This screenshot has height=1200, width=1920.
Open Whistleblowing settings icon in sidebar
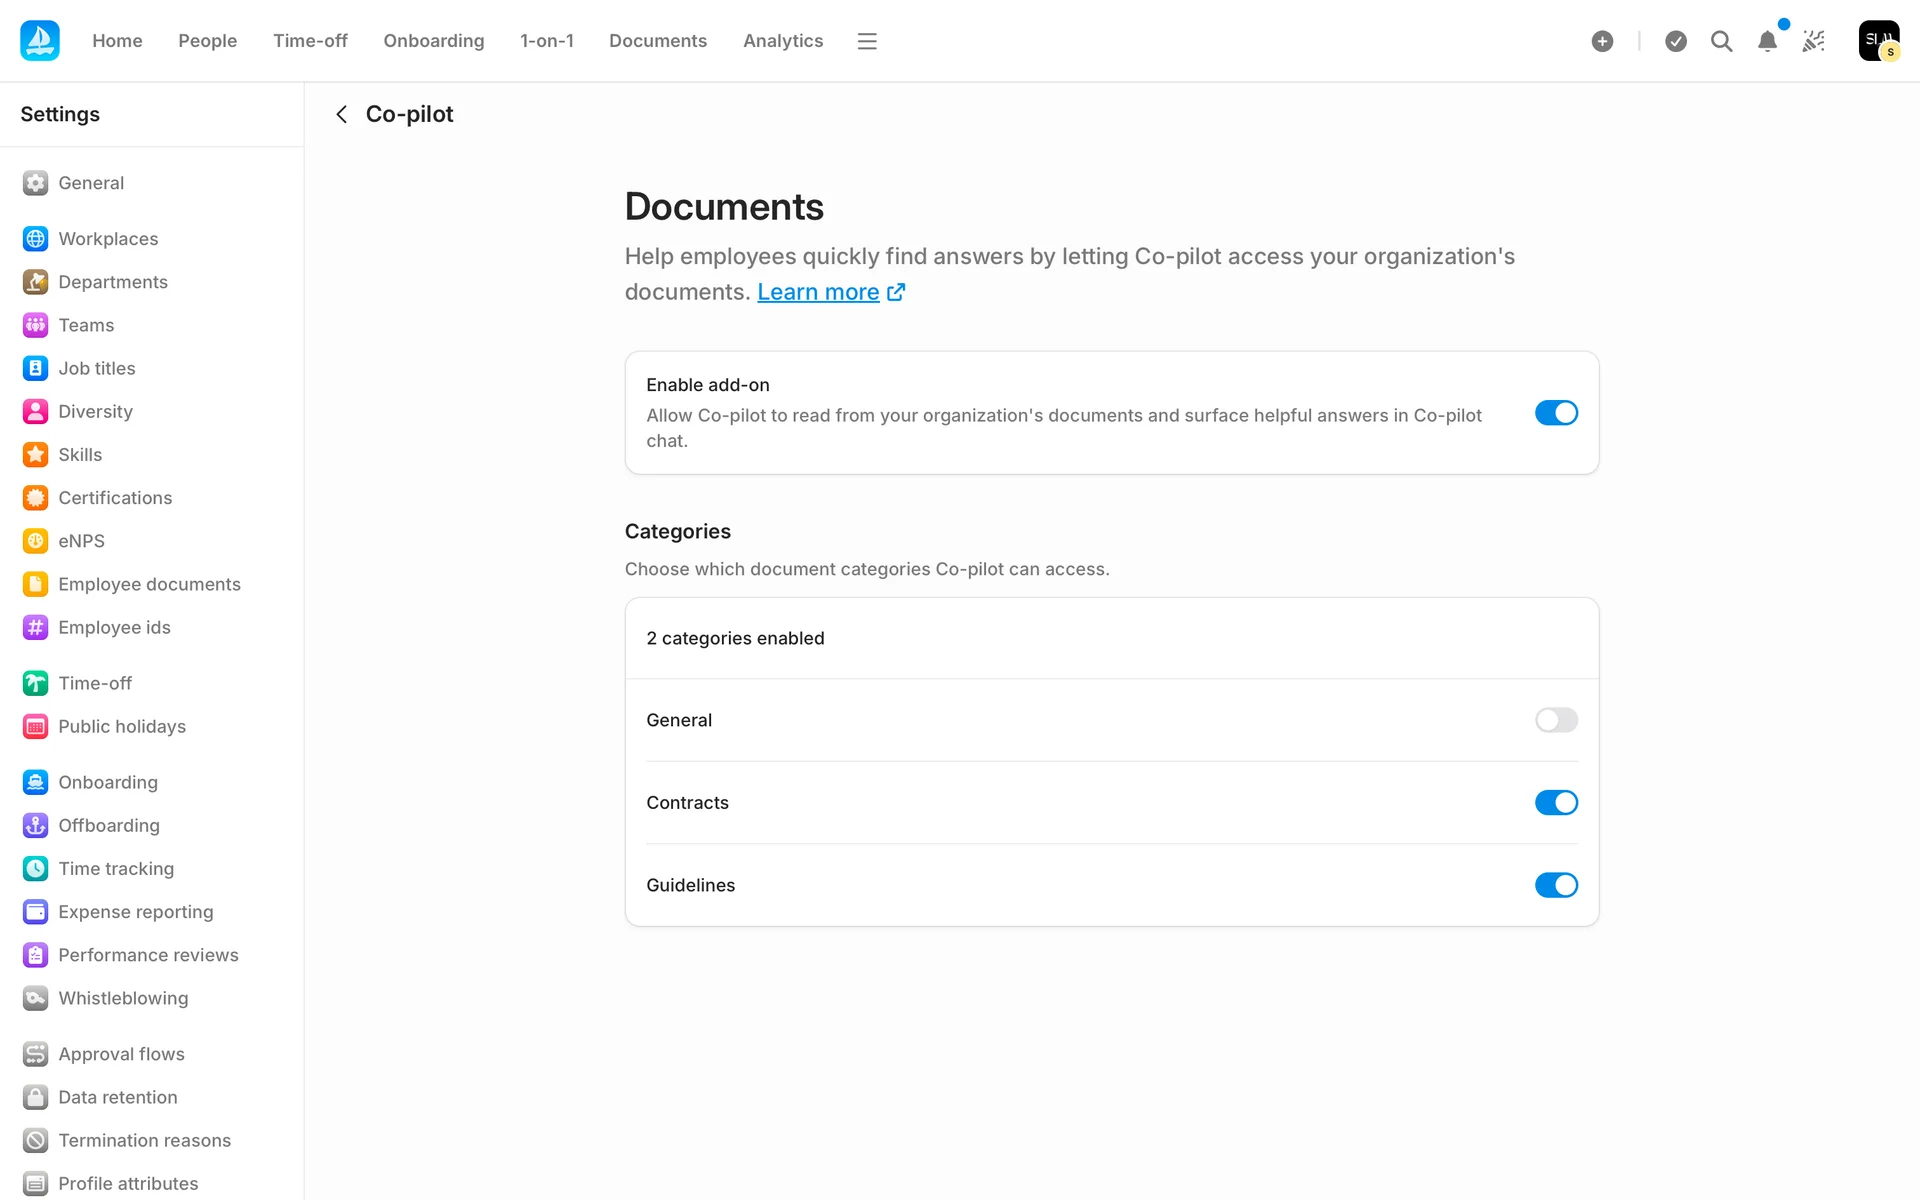tap(36, 998)
